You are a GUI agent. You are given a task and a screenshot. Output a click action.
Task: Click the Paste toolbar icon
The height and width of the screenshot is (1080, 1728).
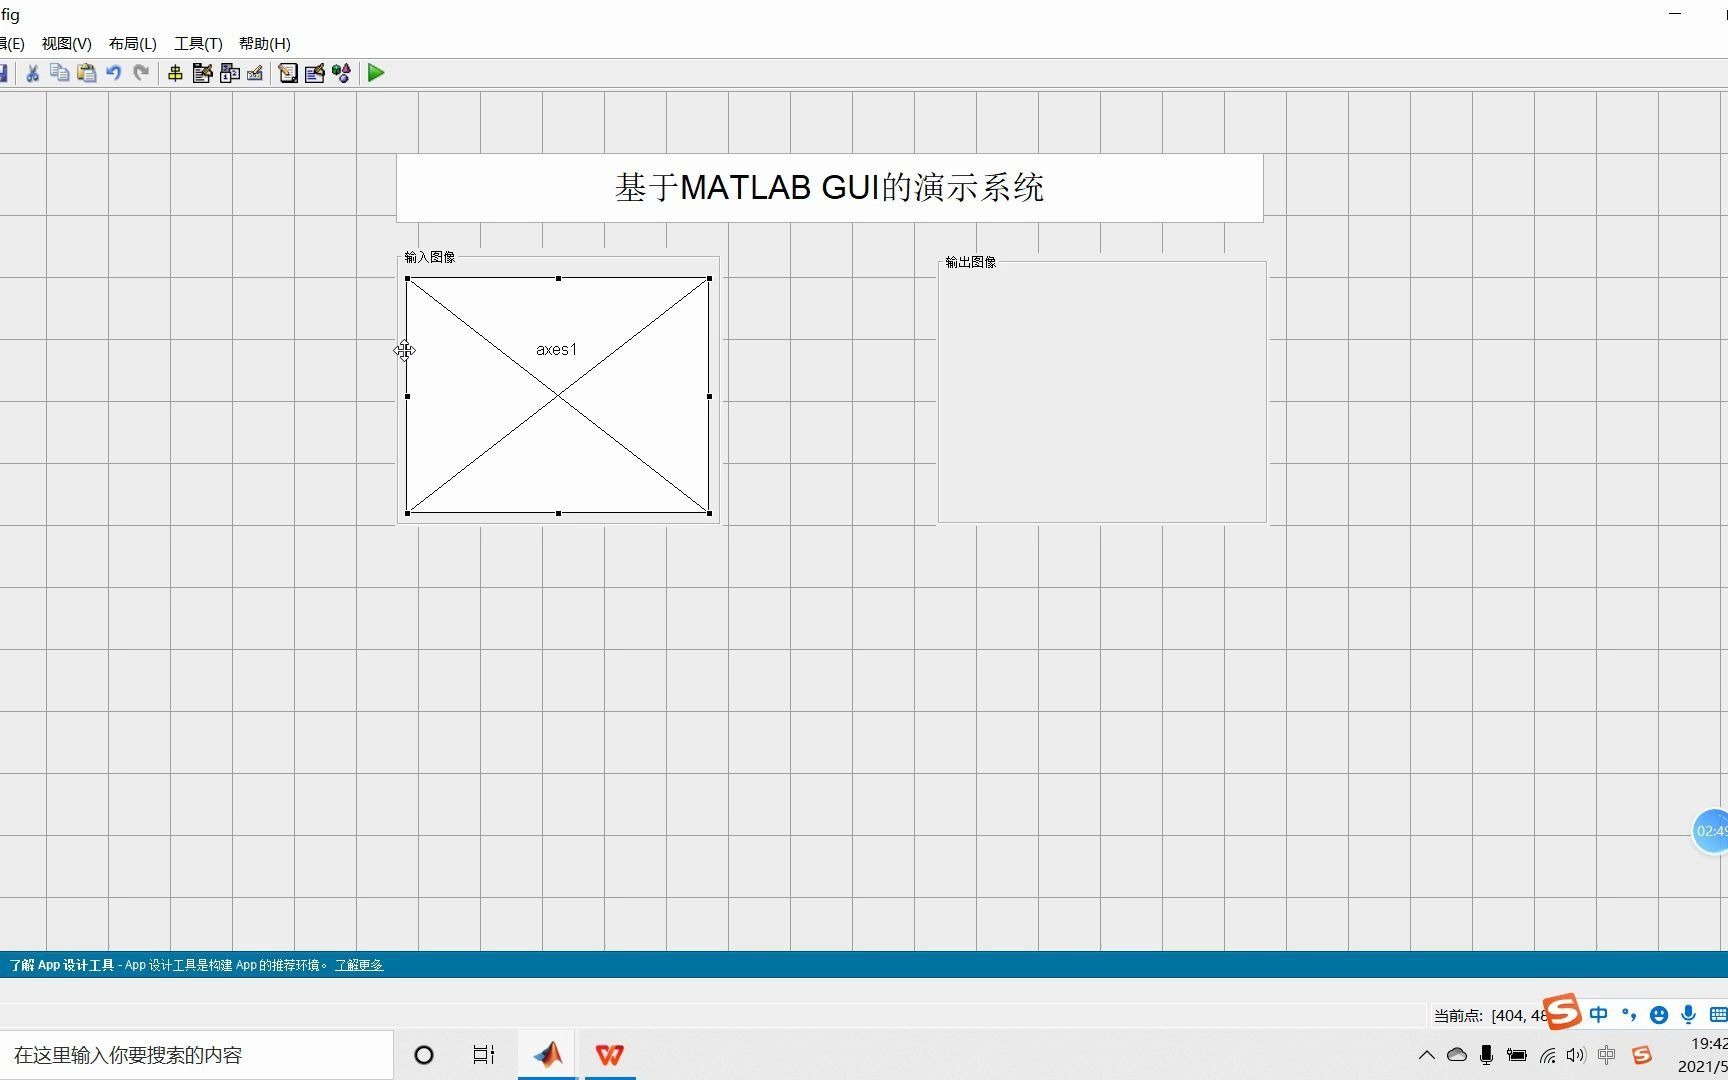[86, 73]
